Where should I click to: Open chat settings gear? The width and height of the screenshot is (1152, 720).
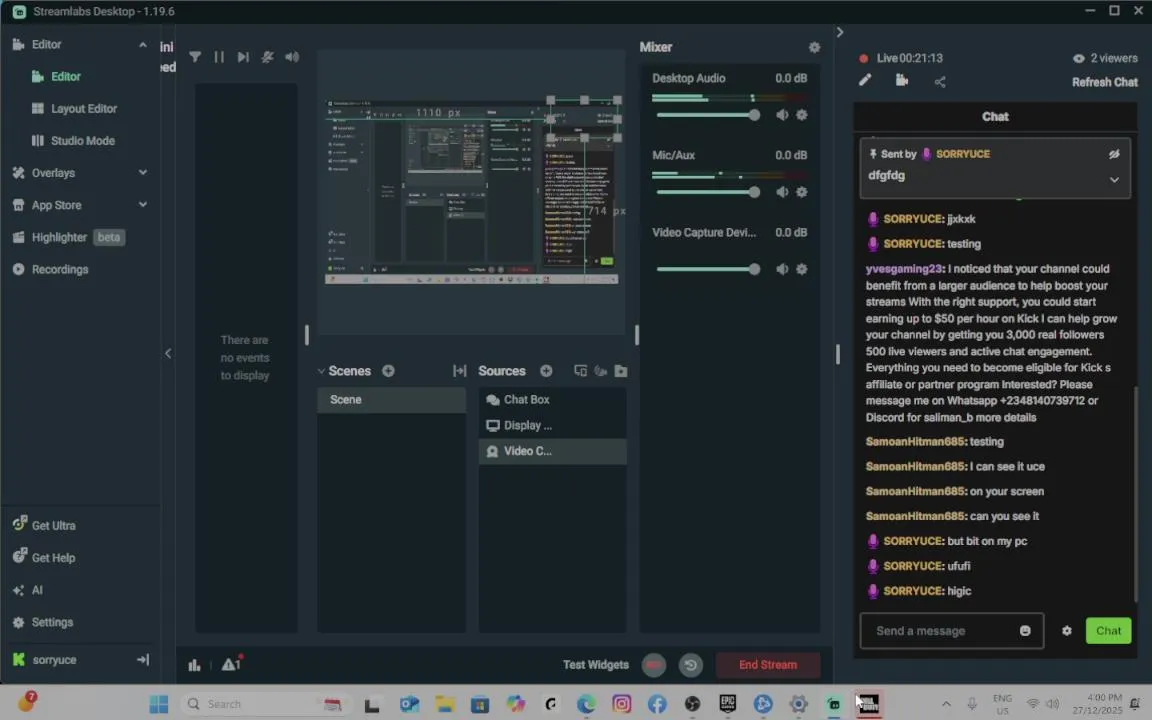click(x=1066, y=631)
